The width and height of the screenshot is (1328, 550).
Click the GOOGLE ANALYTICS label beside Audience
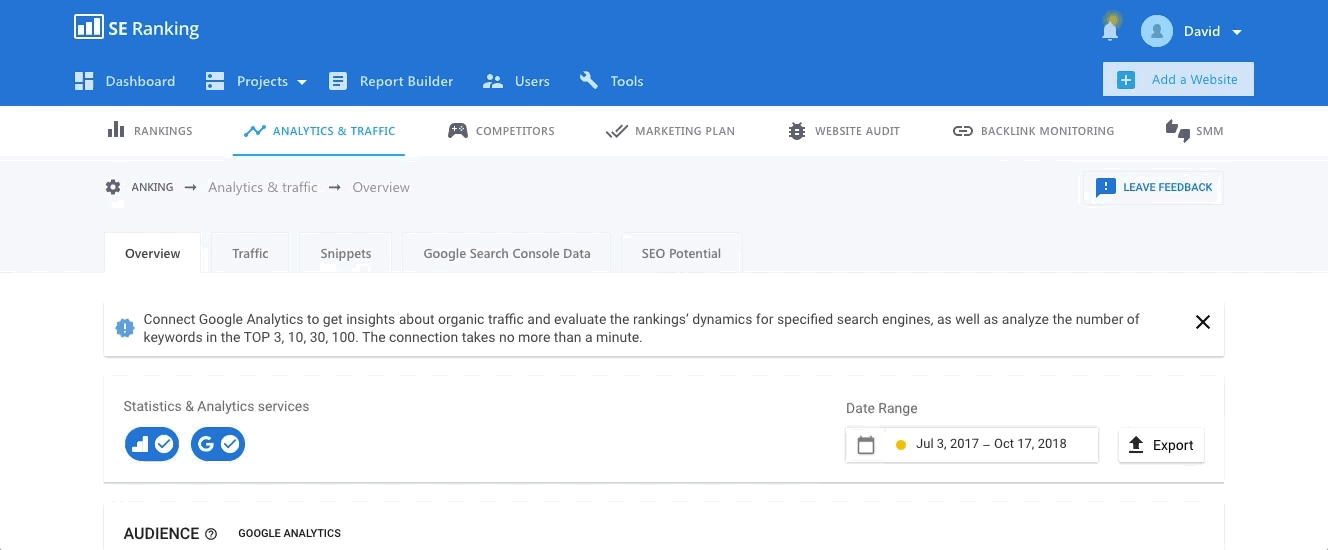[x=289, y=534]
